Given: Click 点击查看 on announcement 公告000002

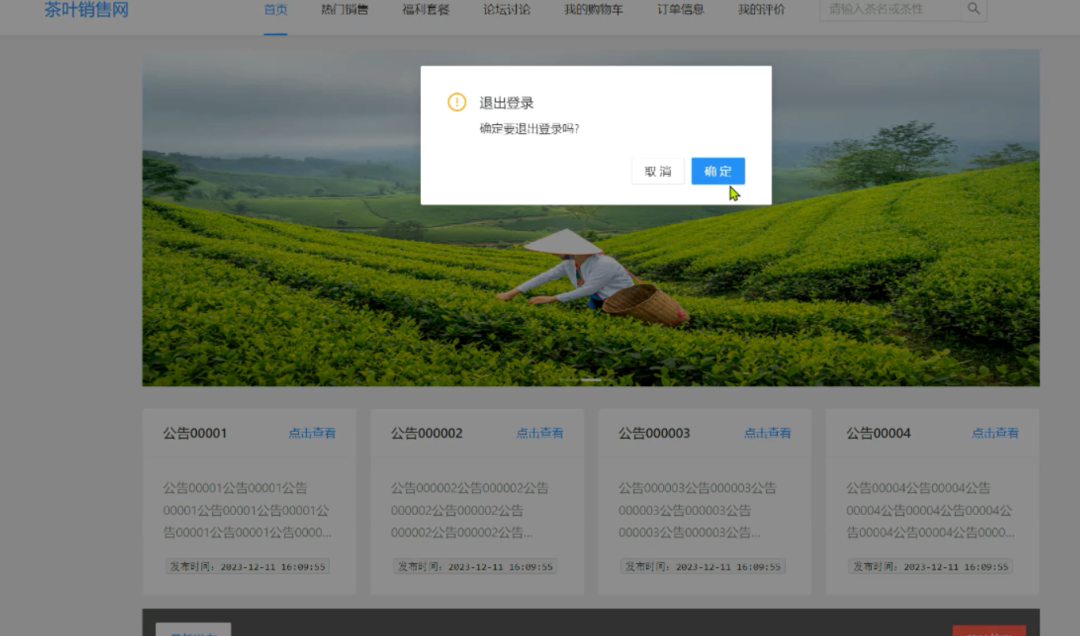Looking at the screenshot, I should point(540,433).
